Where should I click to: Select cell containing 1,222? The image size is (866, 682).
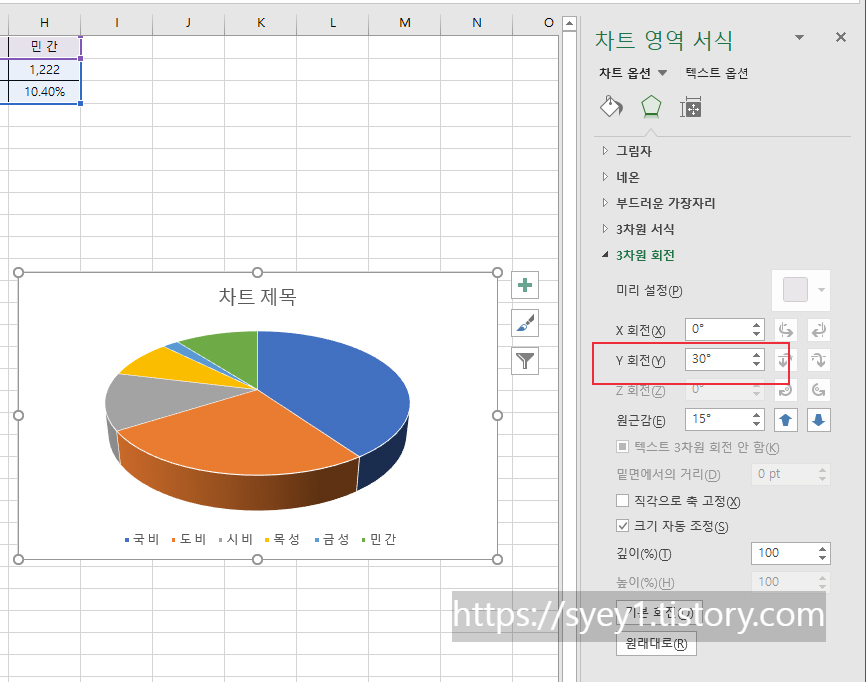tap(44, 70)
